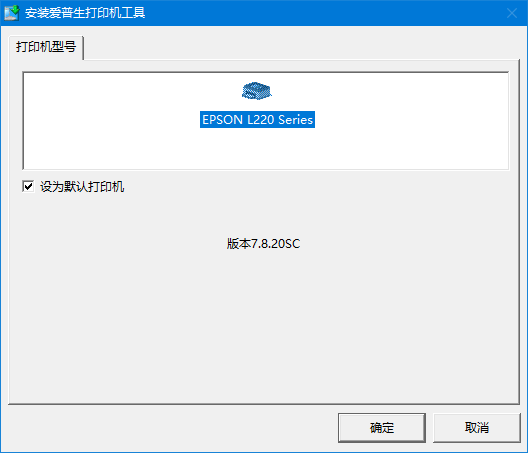
Task: Click the 版本7.8.20SC version text
Action: [263, 244]
